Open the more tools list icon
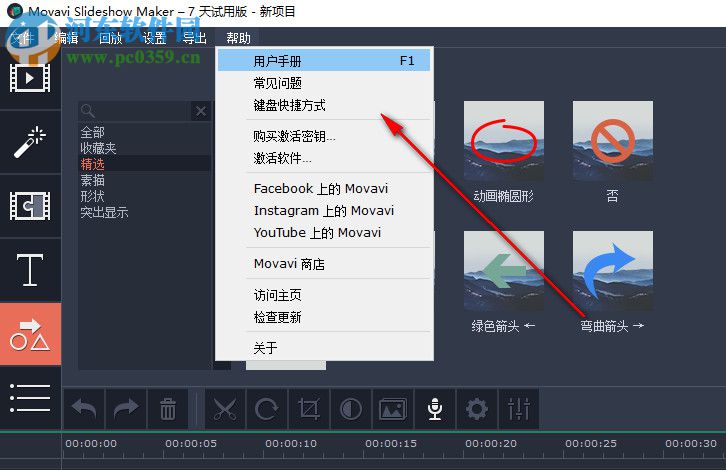Screen dimensions: 726x470 tap(30, 398)
